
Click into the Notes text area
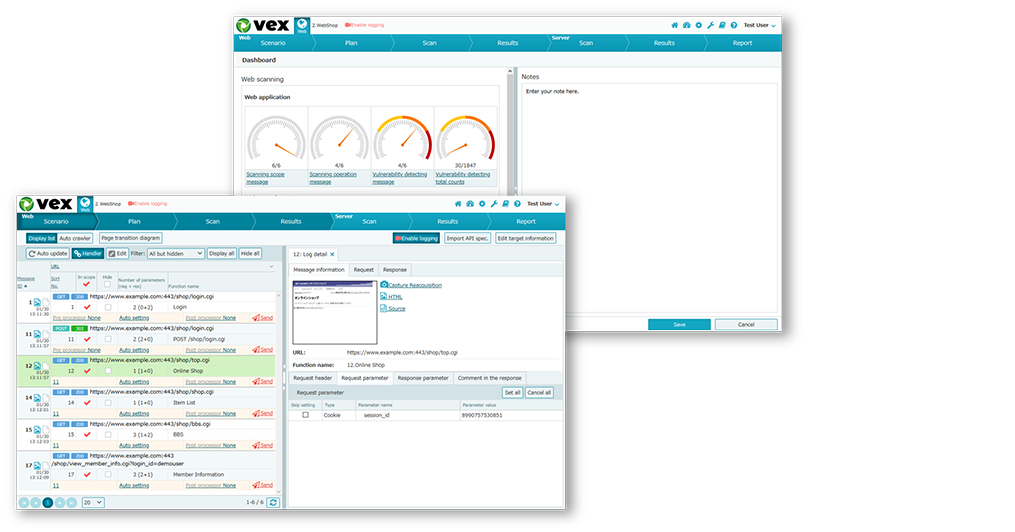point(649,199)
